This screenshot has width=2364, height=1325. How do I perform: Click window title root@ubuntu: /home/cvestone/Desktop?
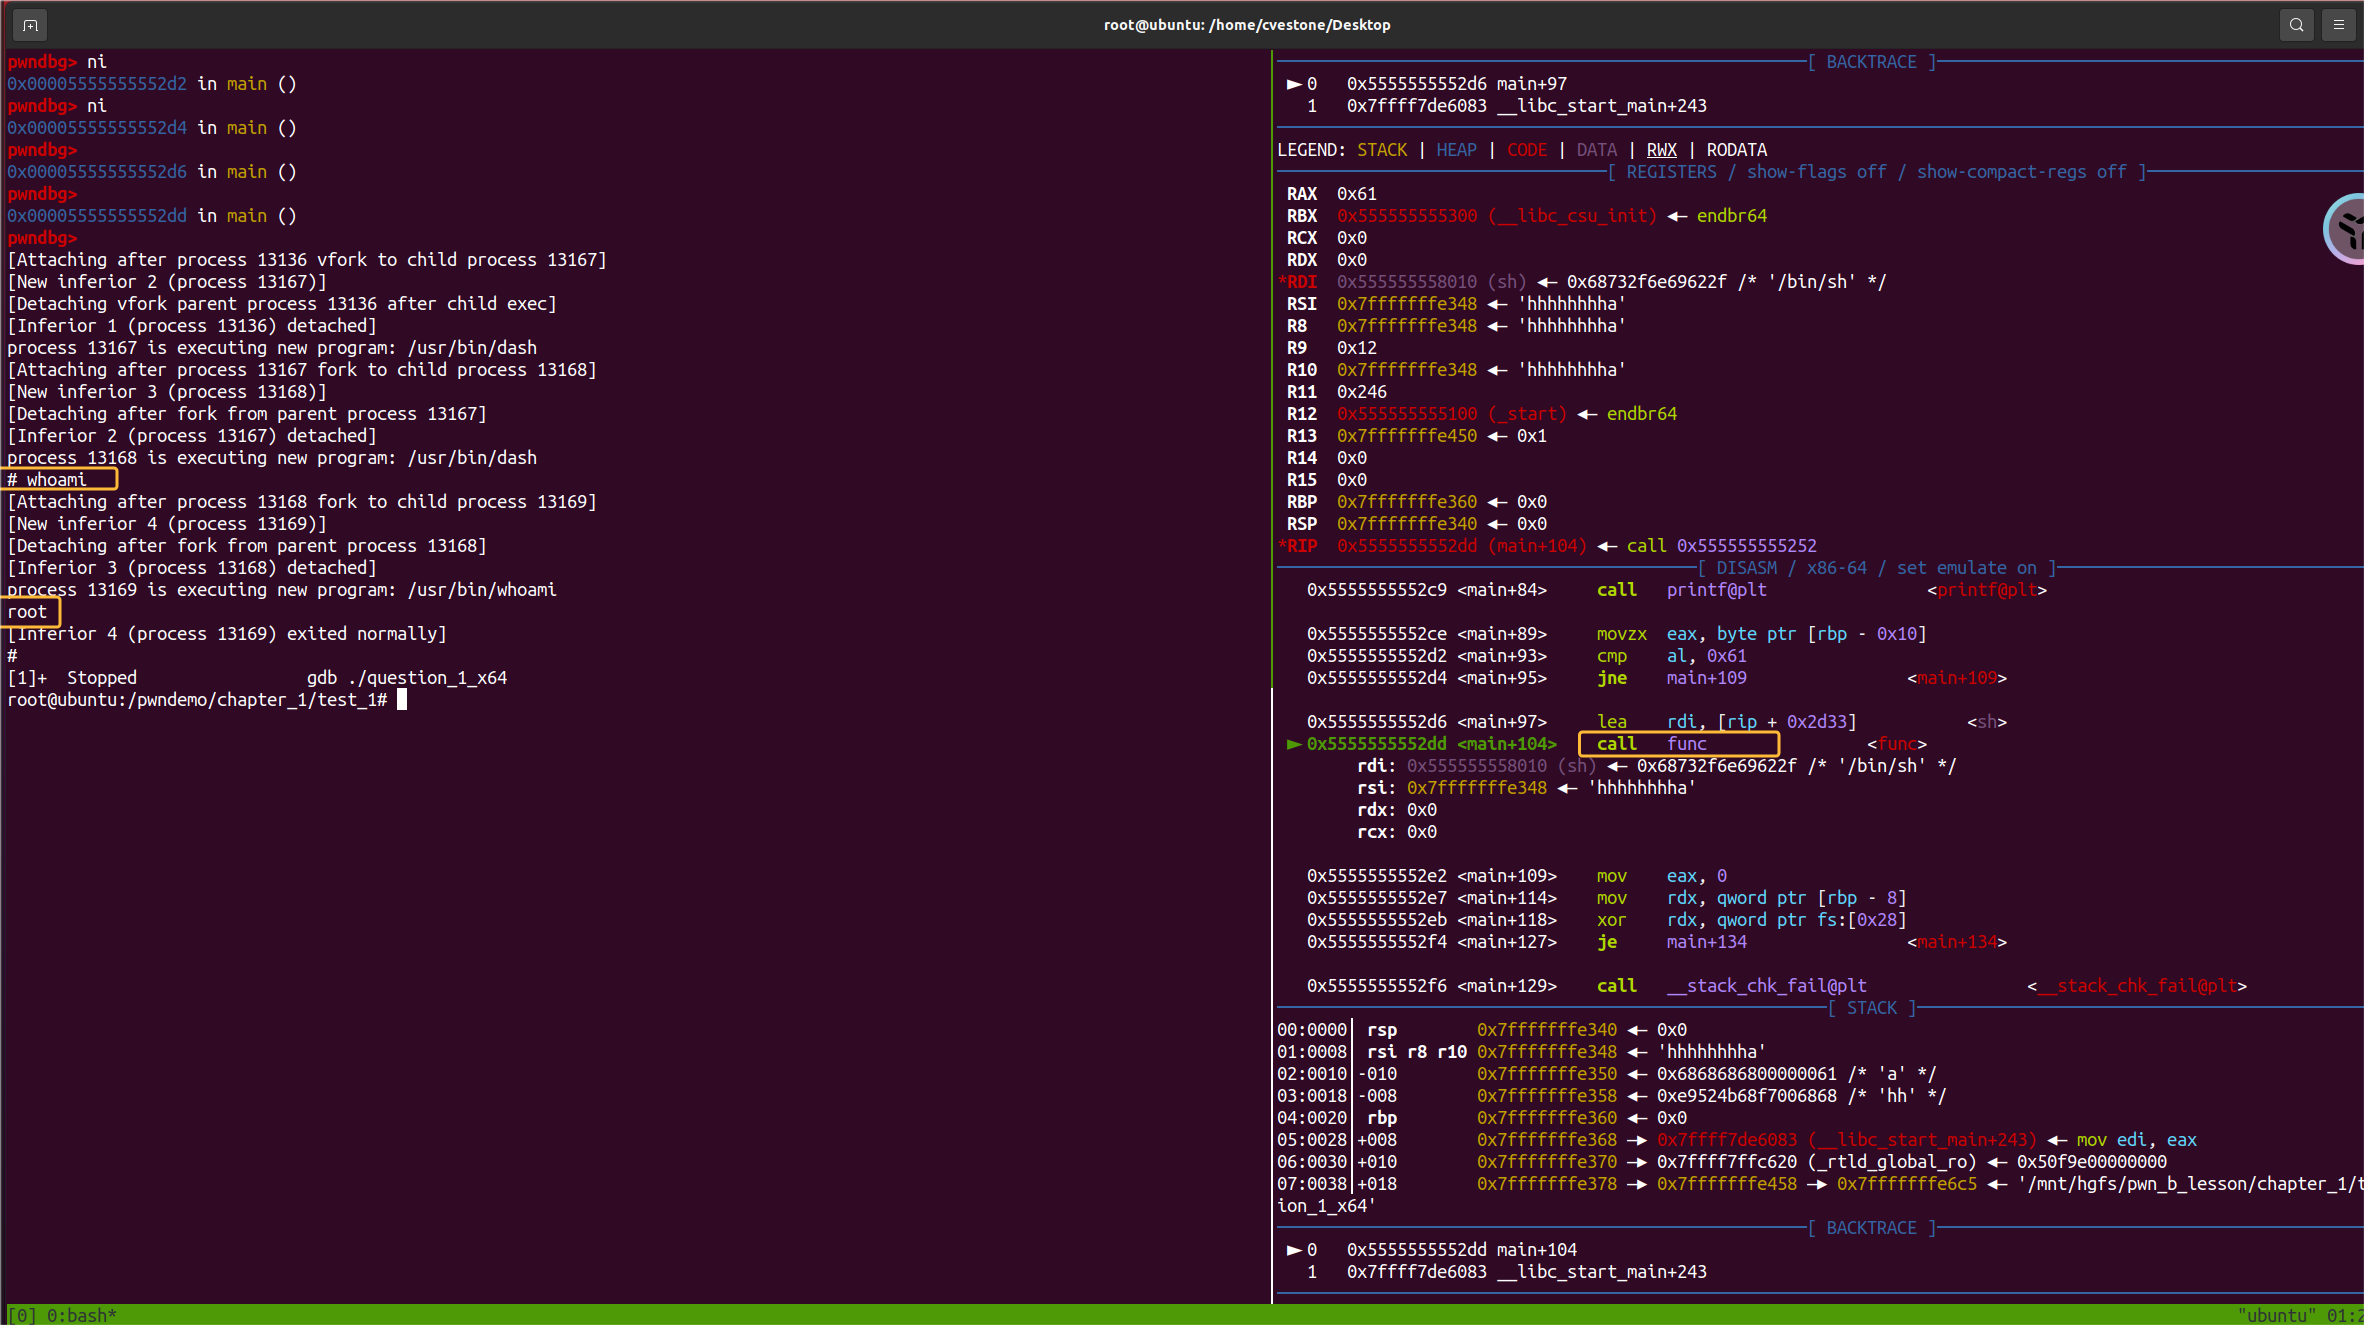tap(1247, 25)
